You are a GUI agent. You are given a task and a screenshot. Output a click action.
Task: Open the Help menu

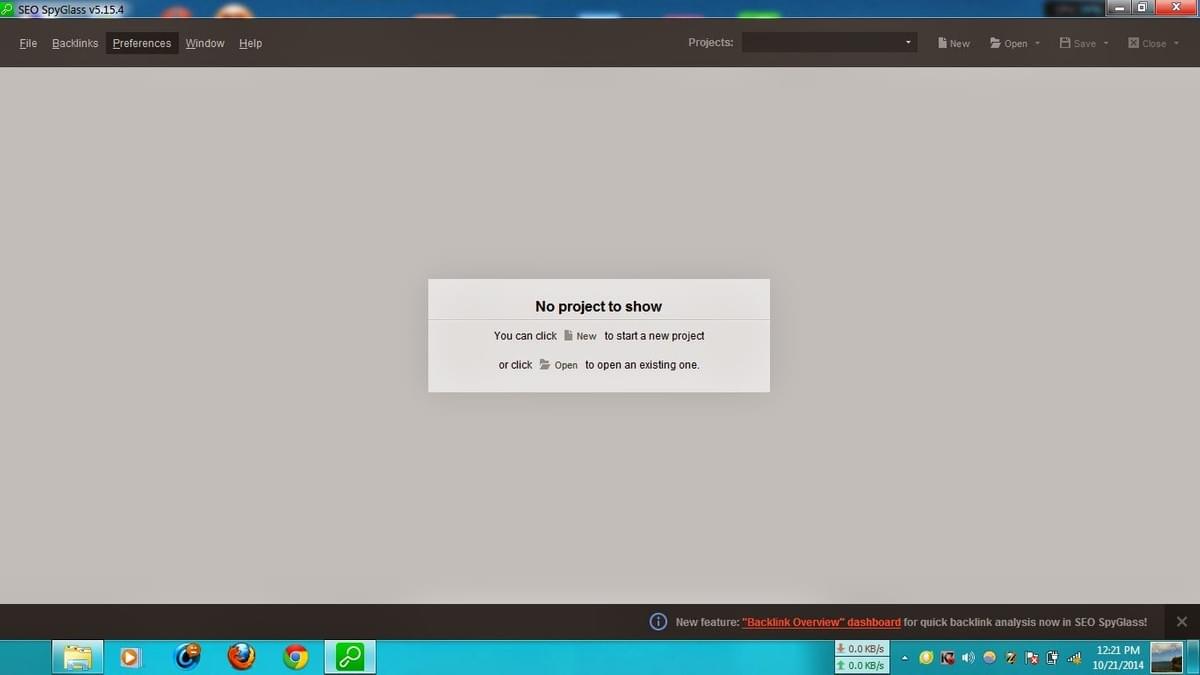(x=250, y=43)
